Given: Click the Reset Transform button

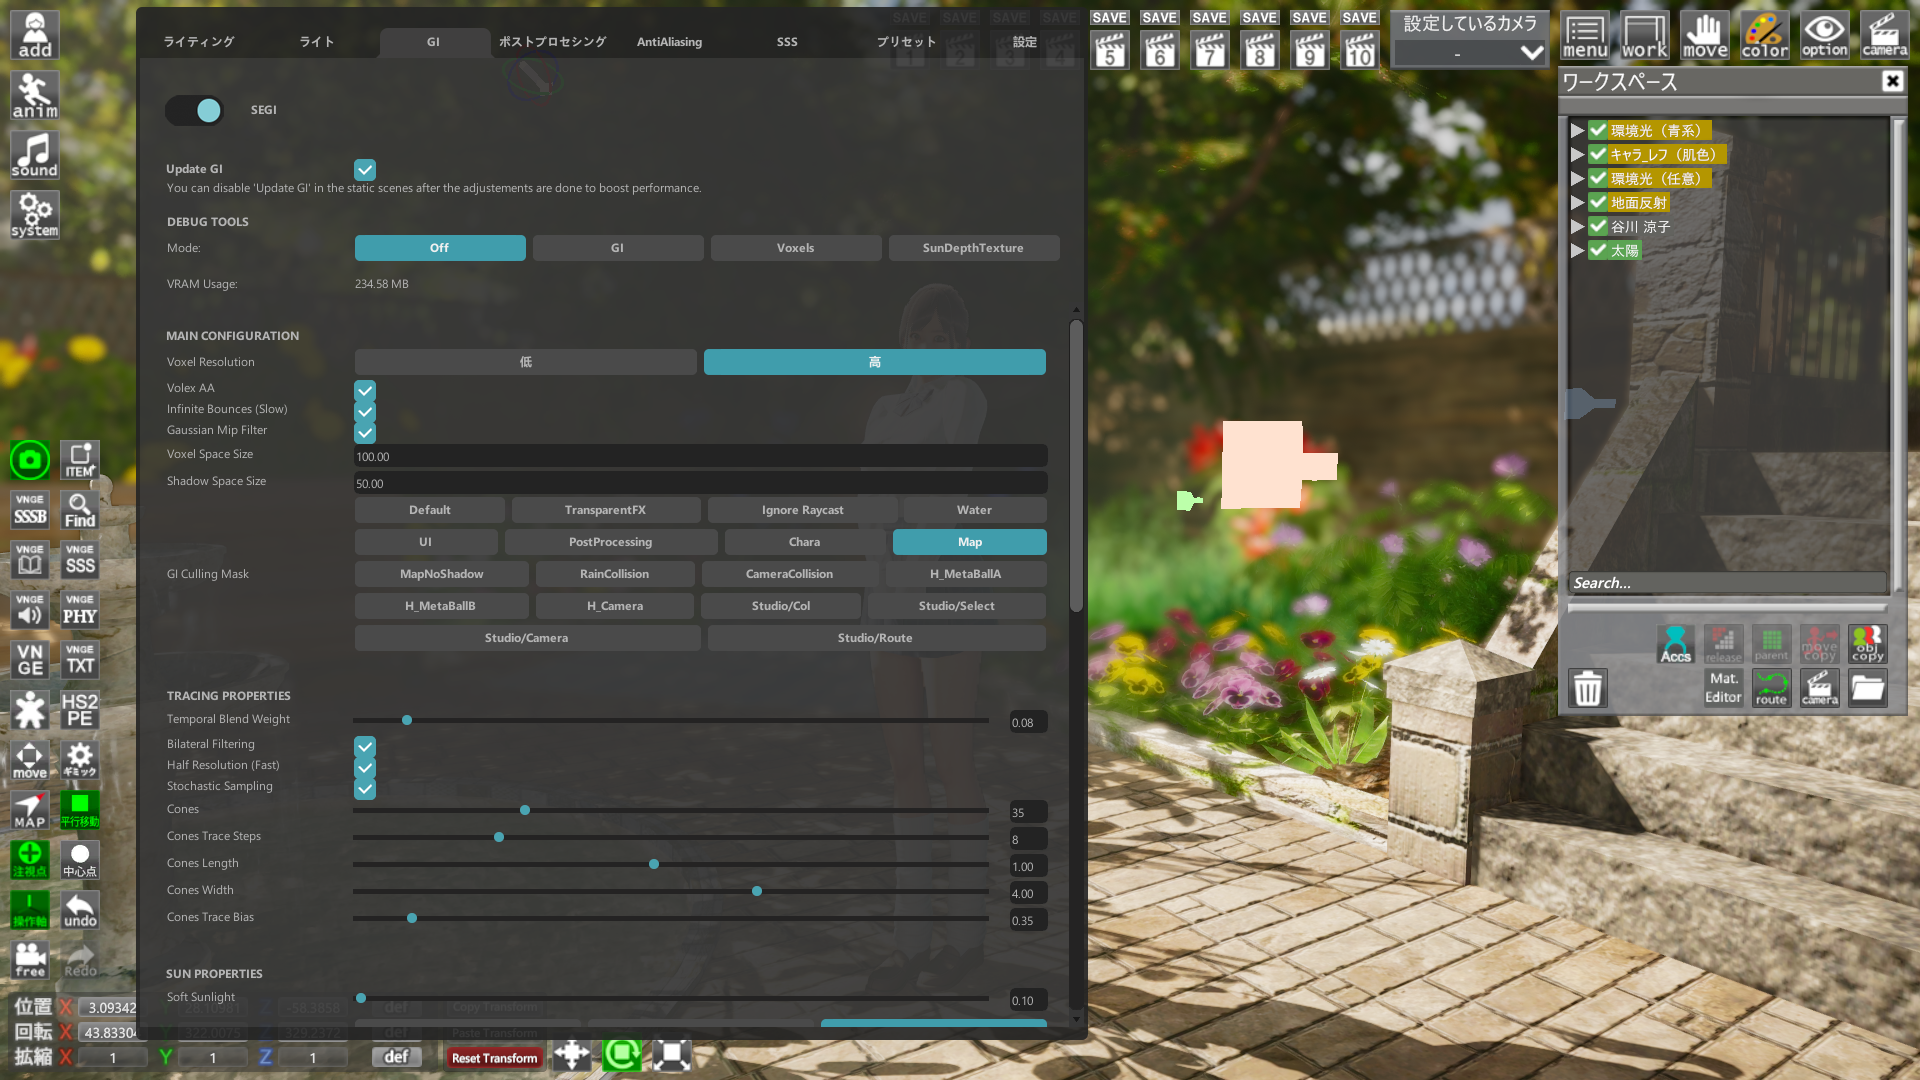Looking at the screenshot, I should [x=494, y=1058].
